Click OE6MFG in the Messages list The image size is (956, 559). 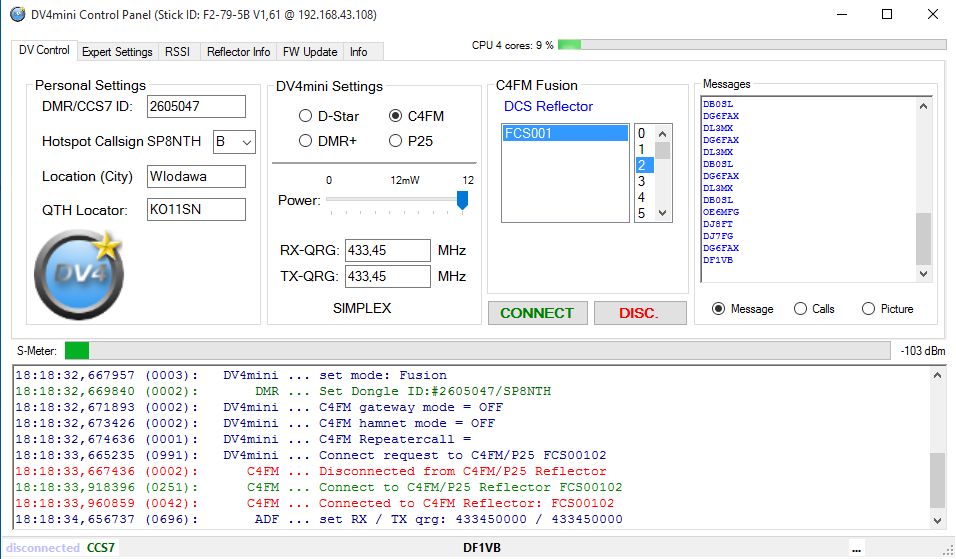[x=721, y=212]
